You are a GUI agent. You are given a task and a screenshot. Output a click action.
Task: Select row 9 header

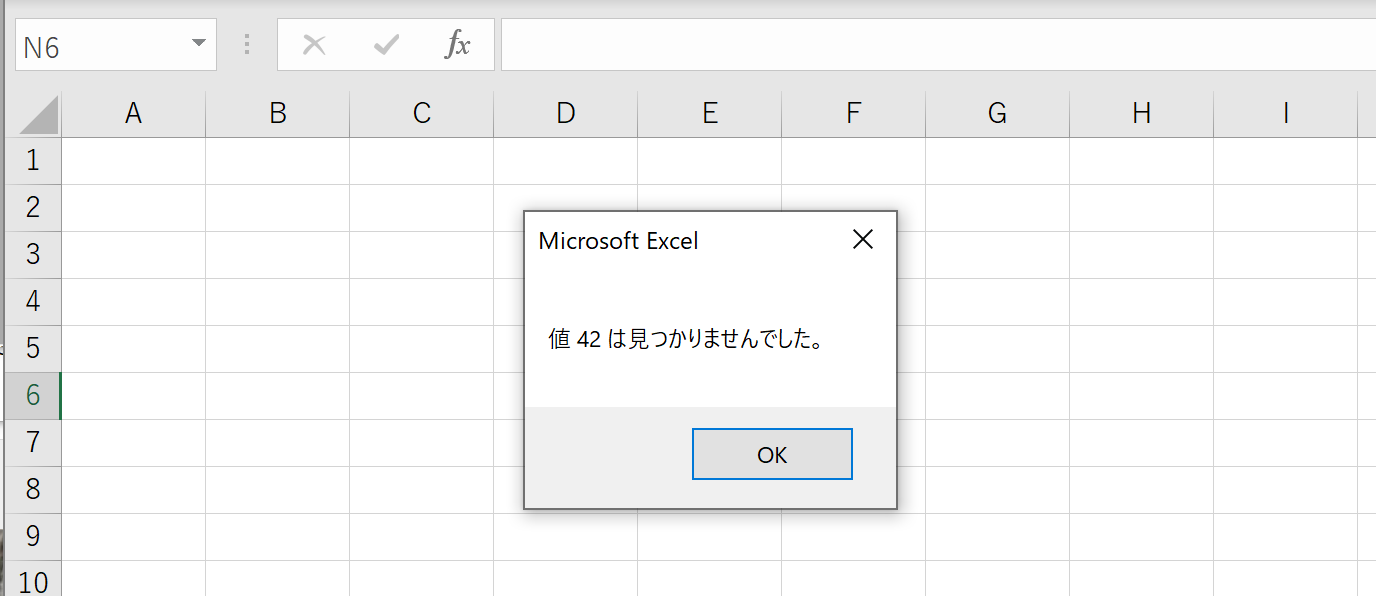tap(33, 536)
